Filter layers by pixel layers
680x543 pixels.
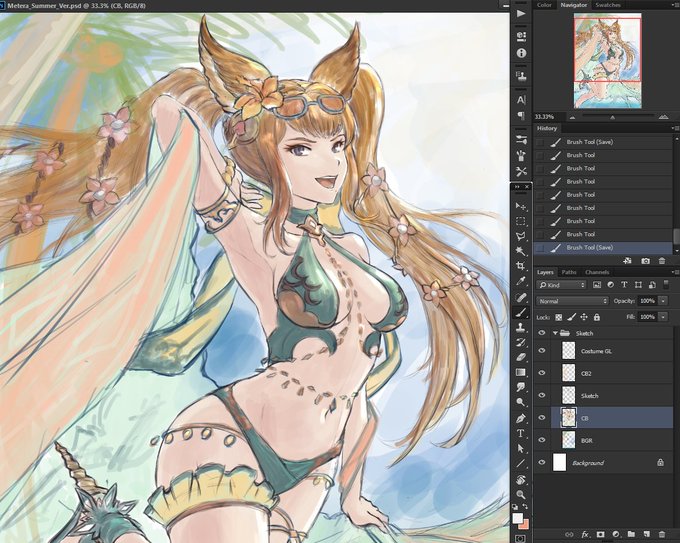coord(597,285)
